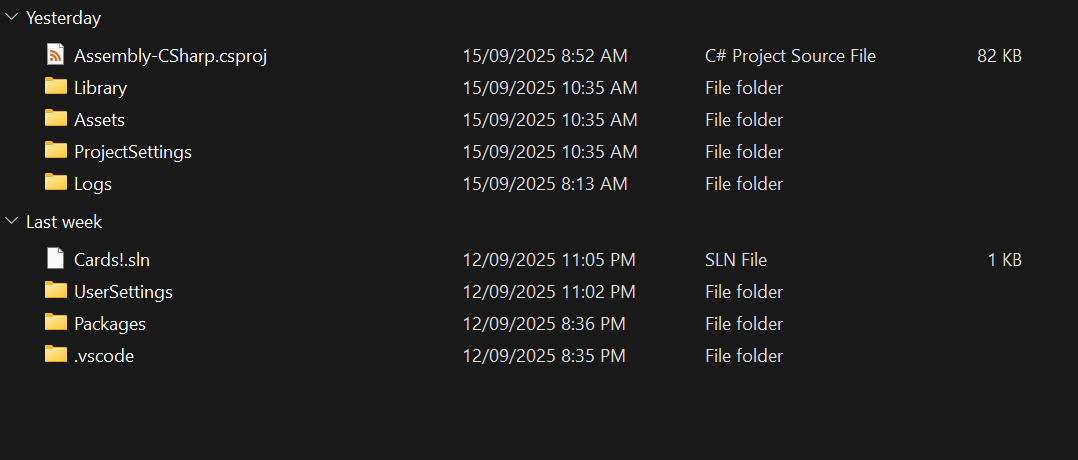Select the ProjectSettings folder icon
Screen dimensions: 1078x460
pyautogui.click(x=56, y=151)
